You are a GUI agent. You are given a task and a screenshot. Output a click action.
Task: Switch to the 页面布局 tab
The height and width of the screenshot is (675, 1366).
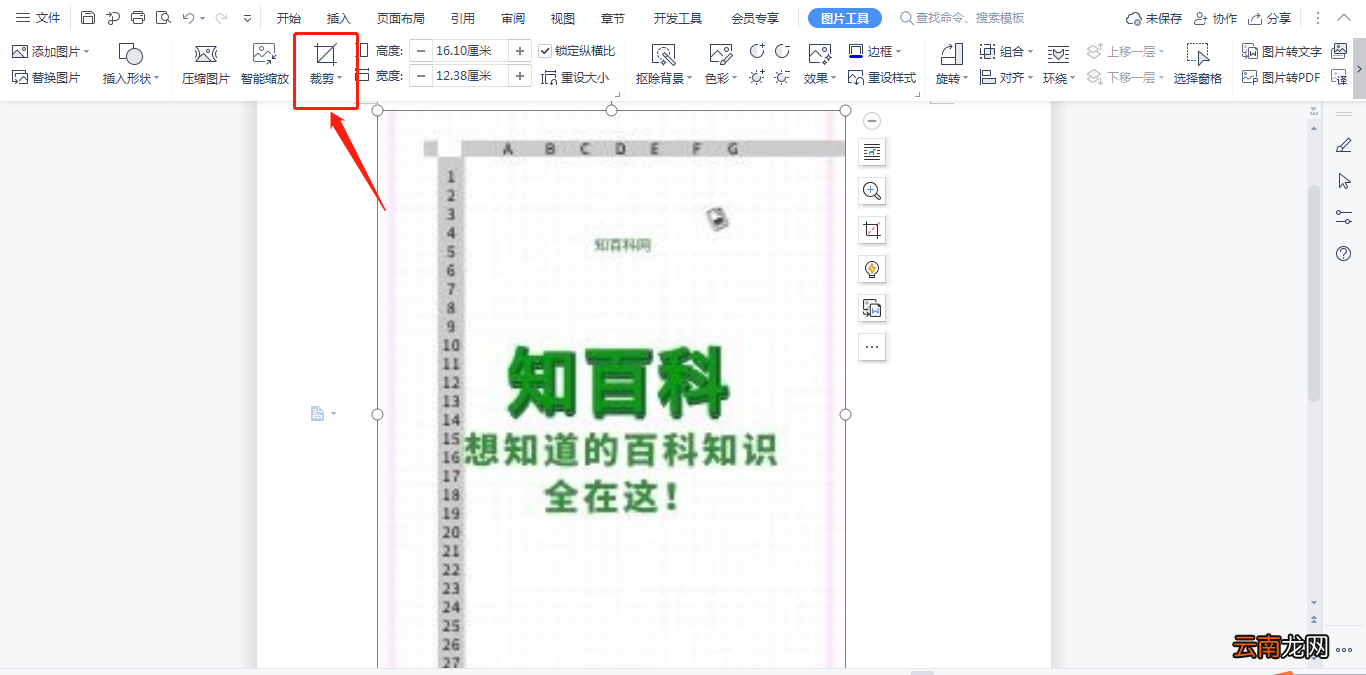(x=400, y=18)
